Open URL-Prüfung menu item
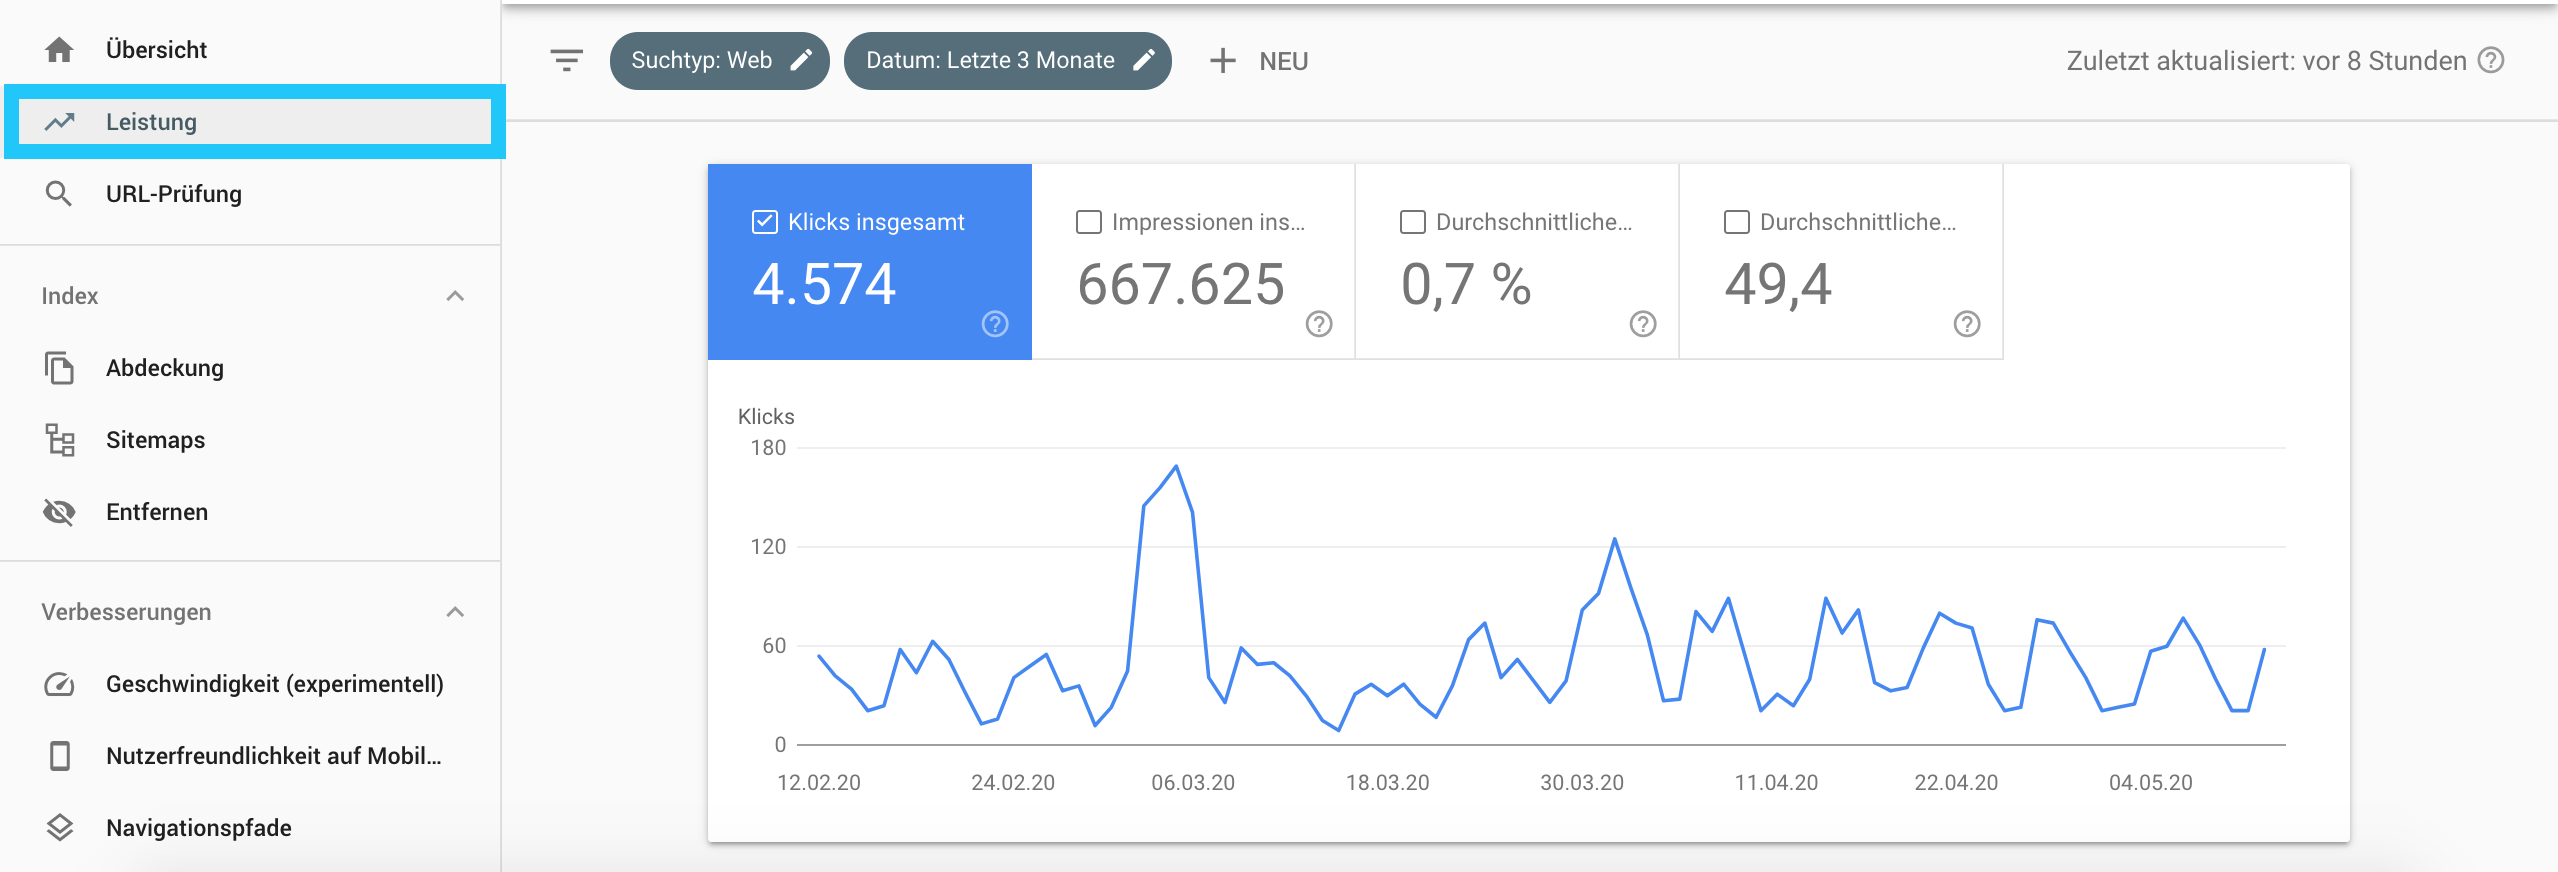 tap(250, 194)
